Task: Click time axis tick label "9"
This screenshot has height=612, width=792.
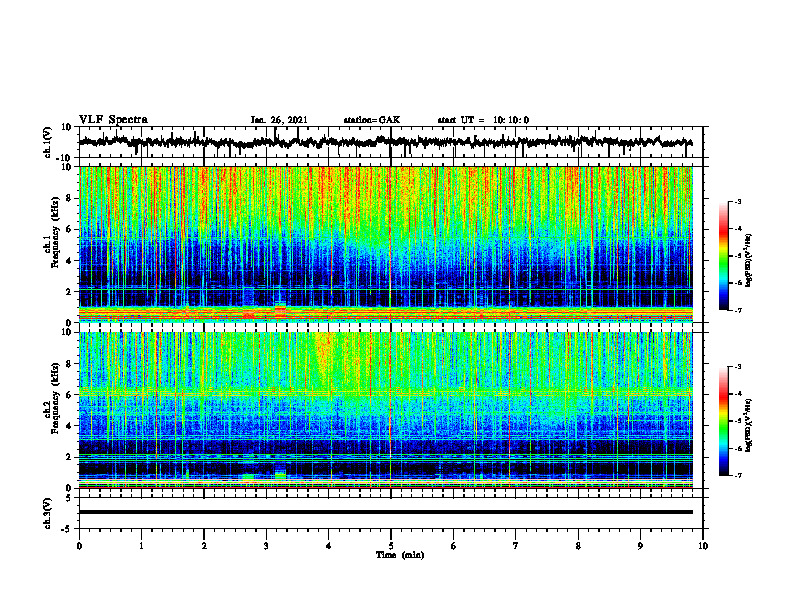Action: 640,546
